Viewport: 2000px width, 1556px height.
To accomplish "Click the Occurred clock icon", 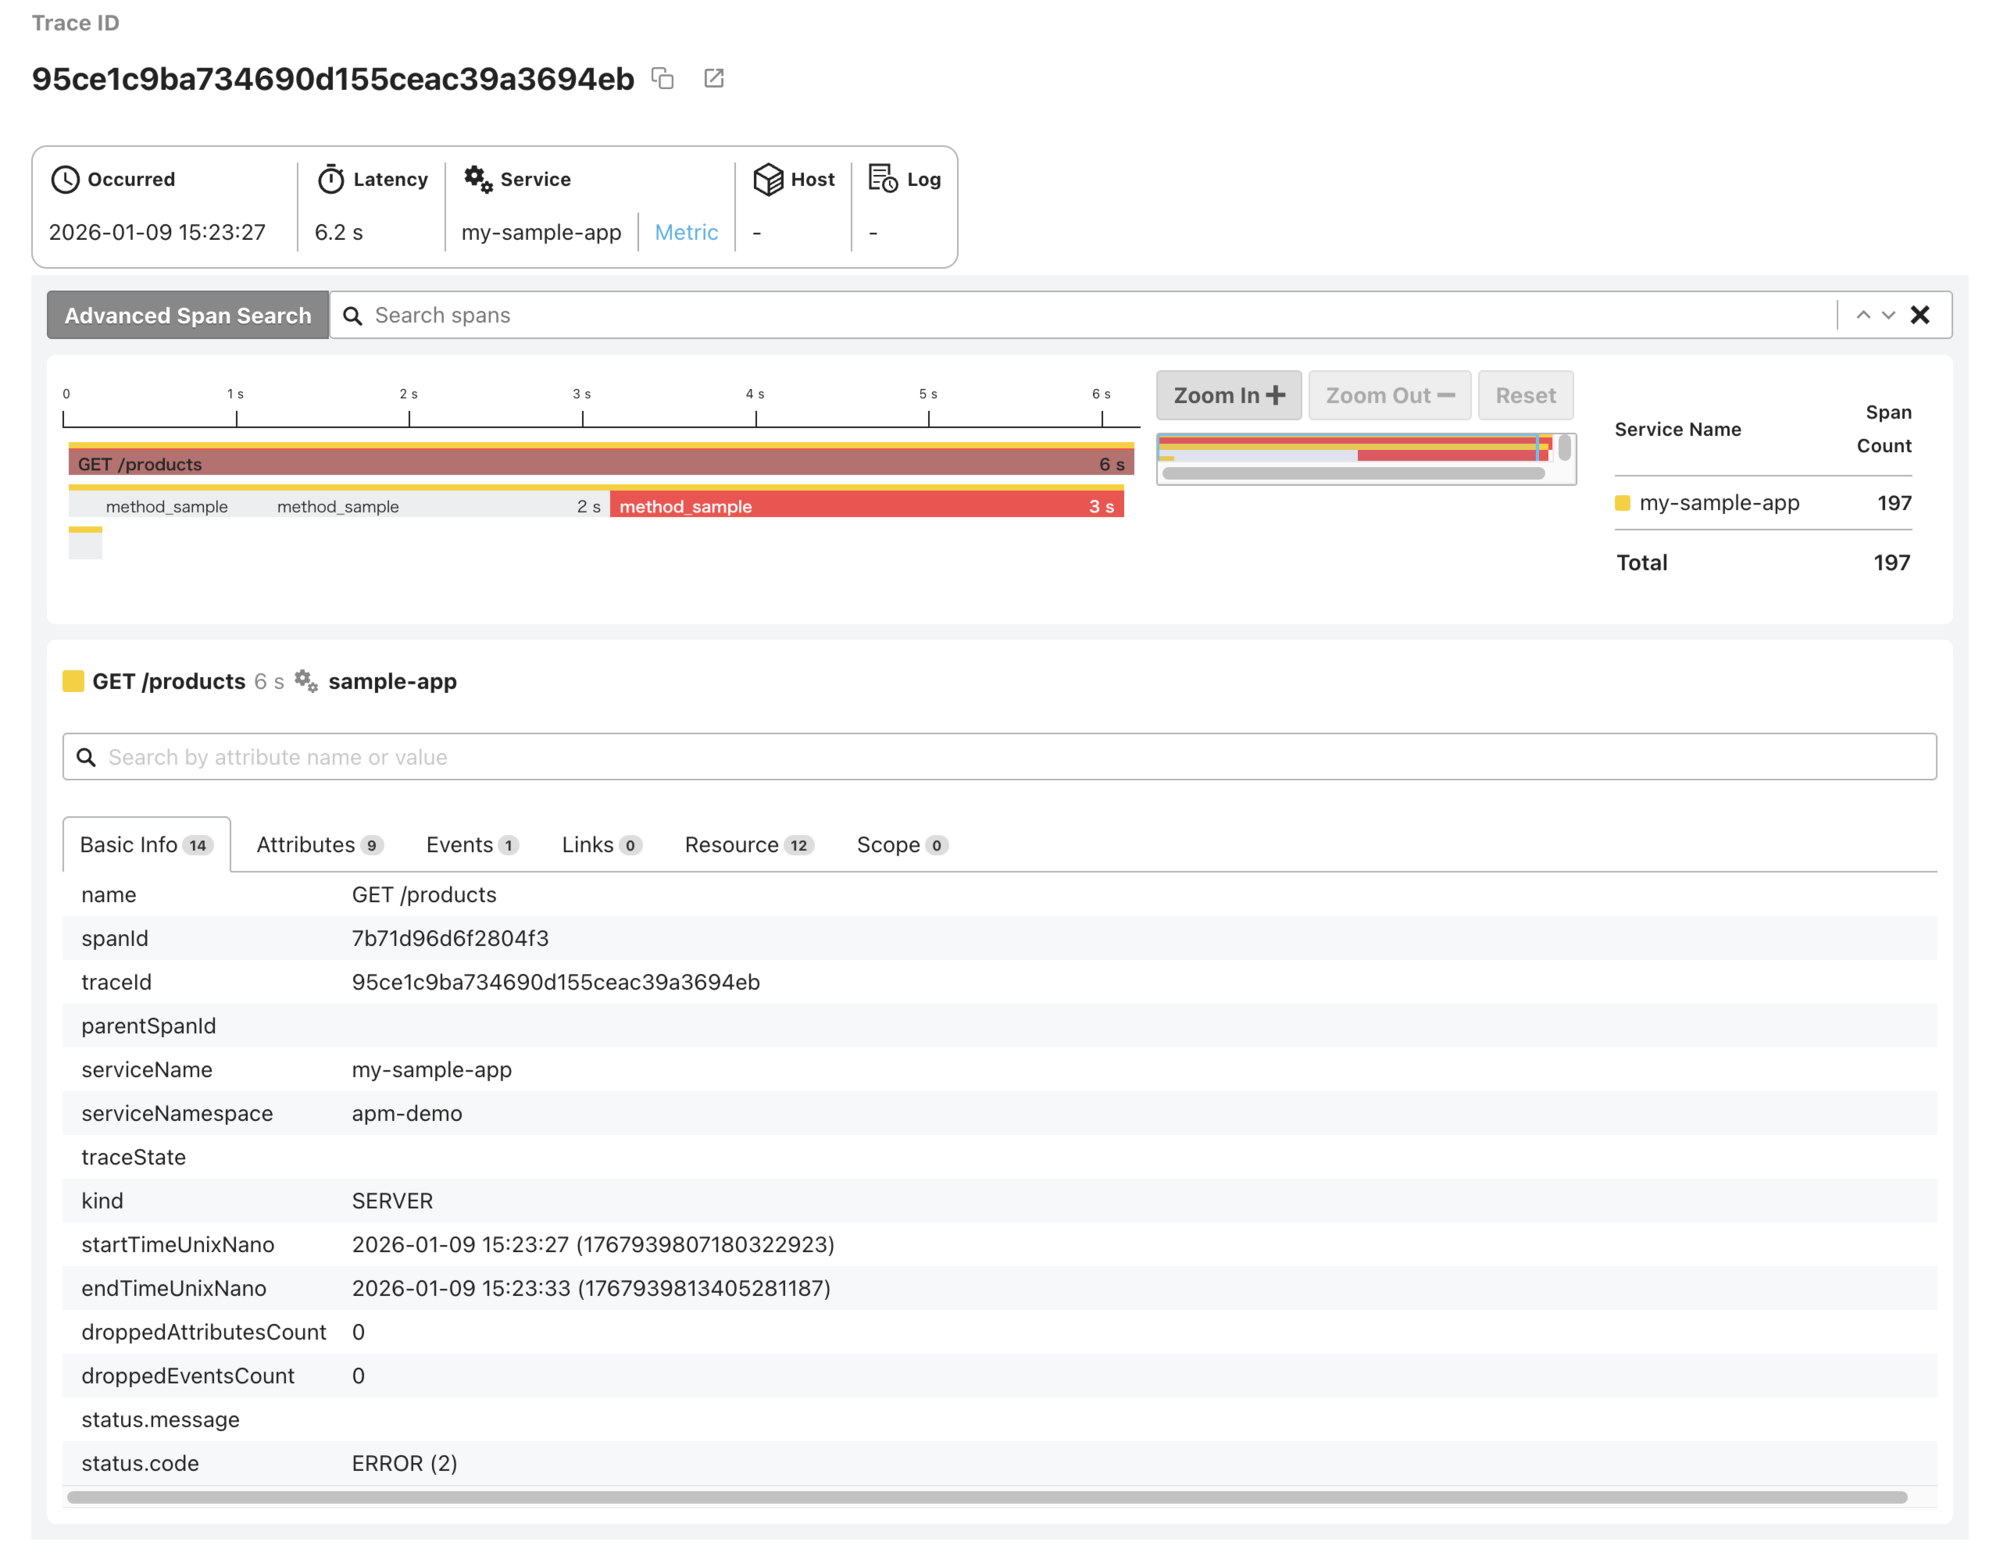I will coord(65,179).
